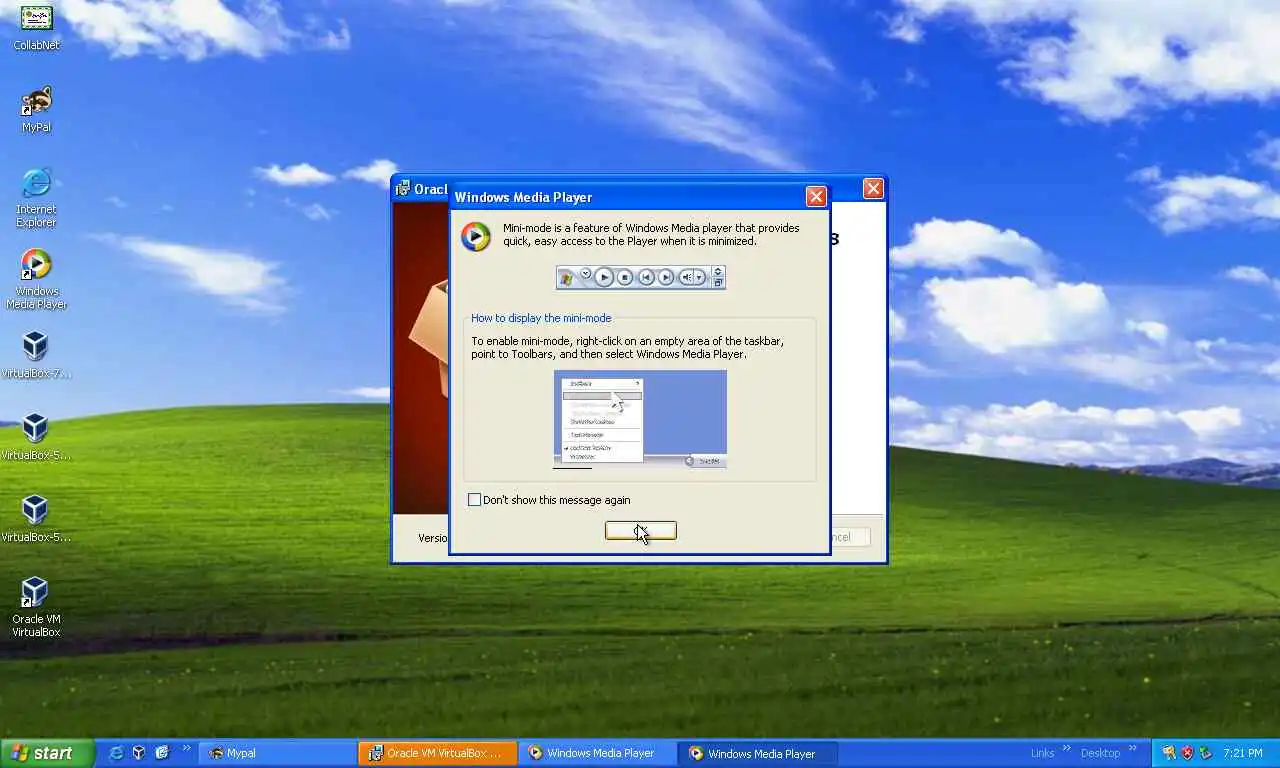1280x768 pixels.
Task: Click the Desktop toolbar label on the taskbar
Action: pyautogui.click(x=1100, y=753)
